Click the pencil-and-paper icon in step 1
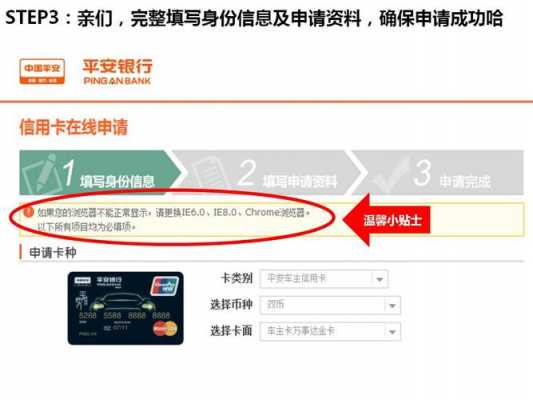Screen dimensions: 533x400 pos(40,173)
